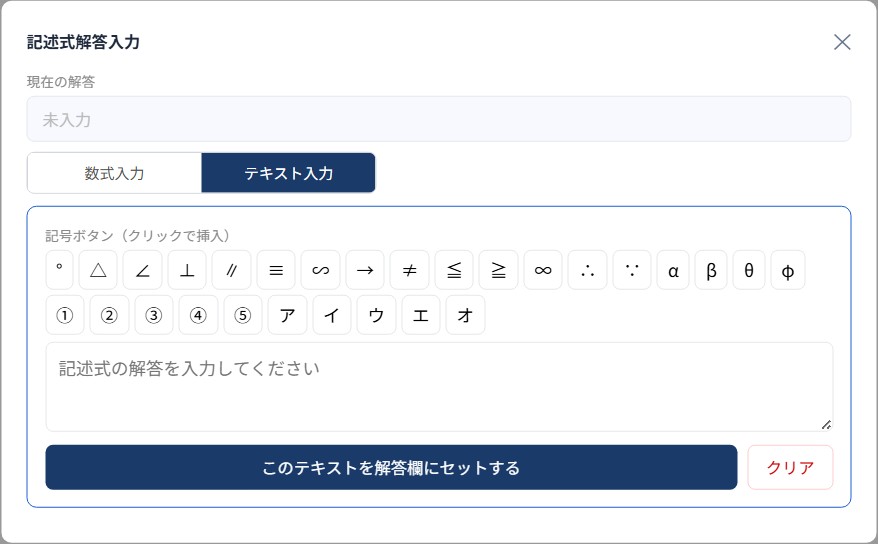878x544 pixels.
Task: Insert the therefore symbol ∴
Action: 587,270
